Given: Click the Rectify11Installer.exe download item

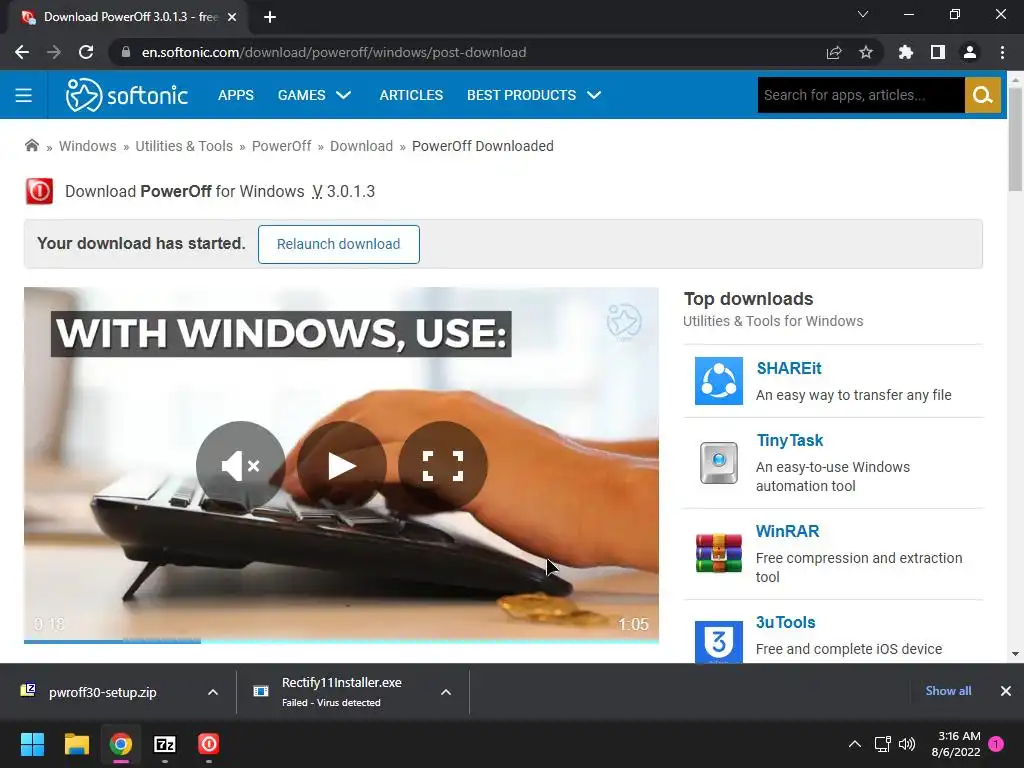Looking at the screenshot, I should [342, 692].
